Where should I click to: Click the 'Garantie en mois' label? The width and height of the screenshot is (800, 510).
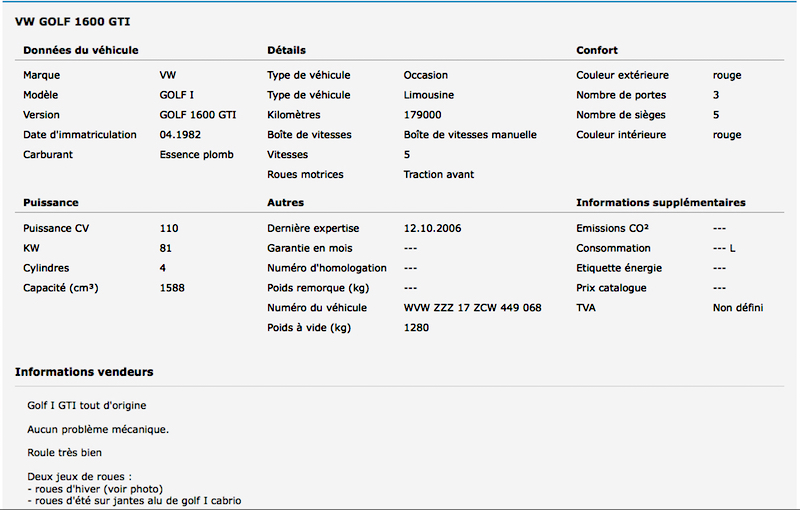click(x=310, y=248)
